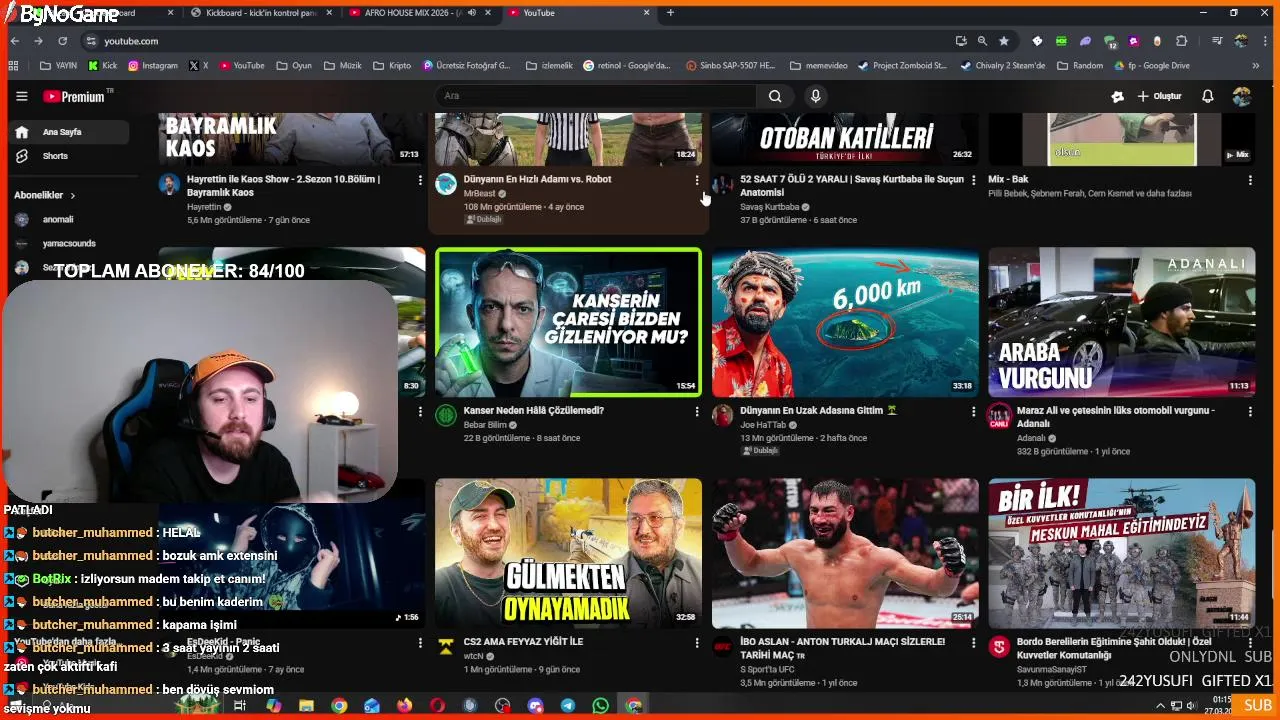The width and height of the screenshot is (1280, 720).
Task: Open the Kick bookmark
Action: 103,66
